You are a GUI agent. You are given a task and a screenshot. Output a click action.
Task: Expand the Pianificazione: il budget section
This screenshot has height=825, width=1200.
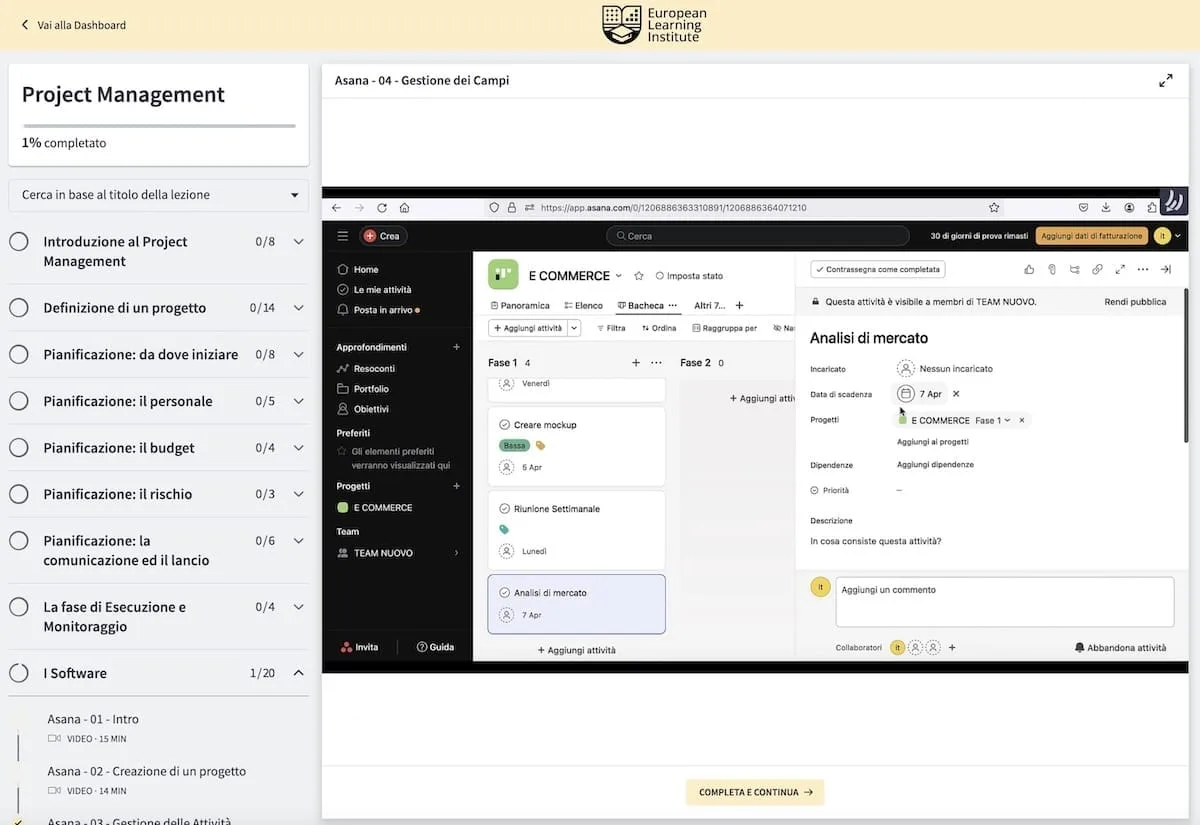298,448
